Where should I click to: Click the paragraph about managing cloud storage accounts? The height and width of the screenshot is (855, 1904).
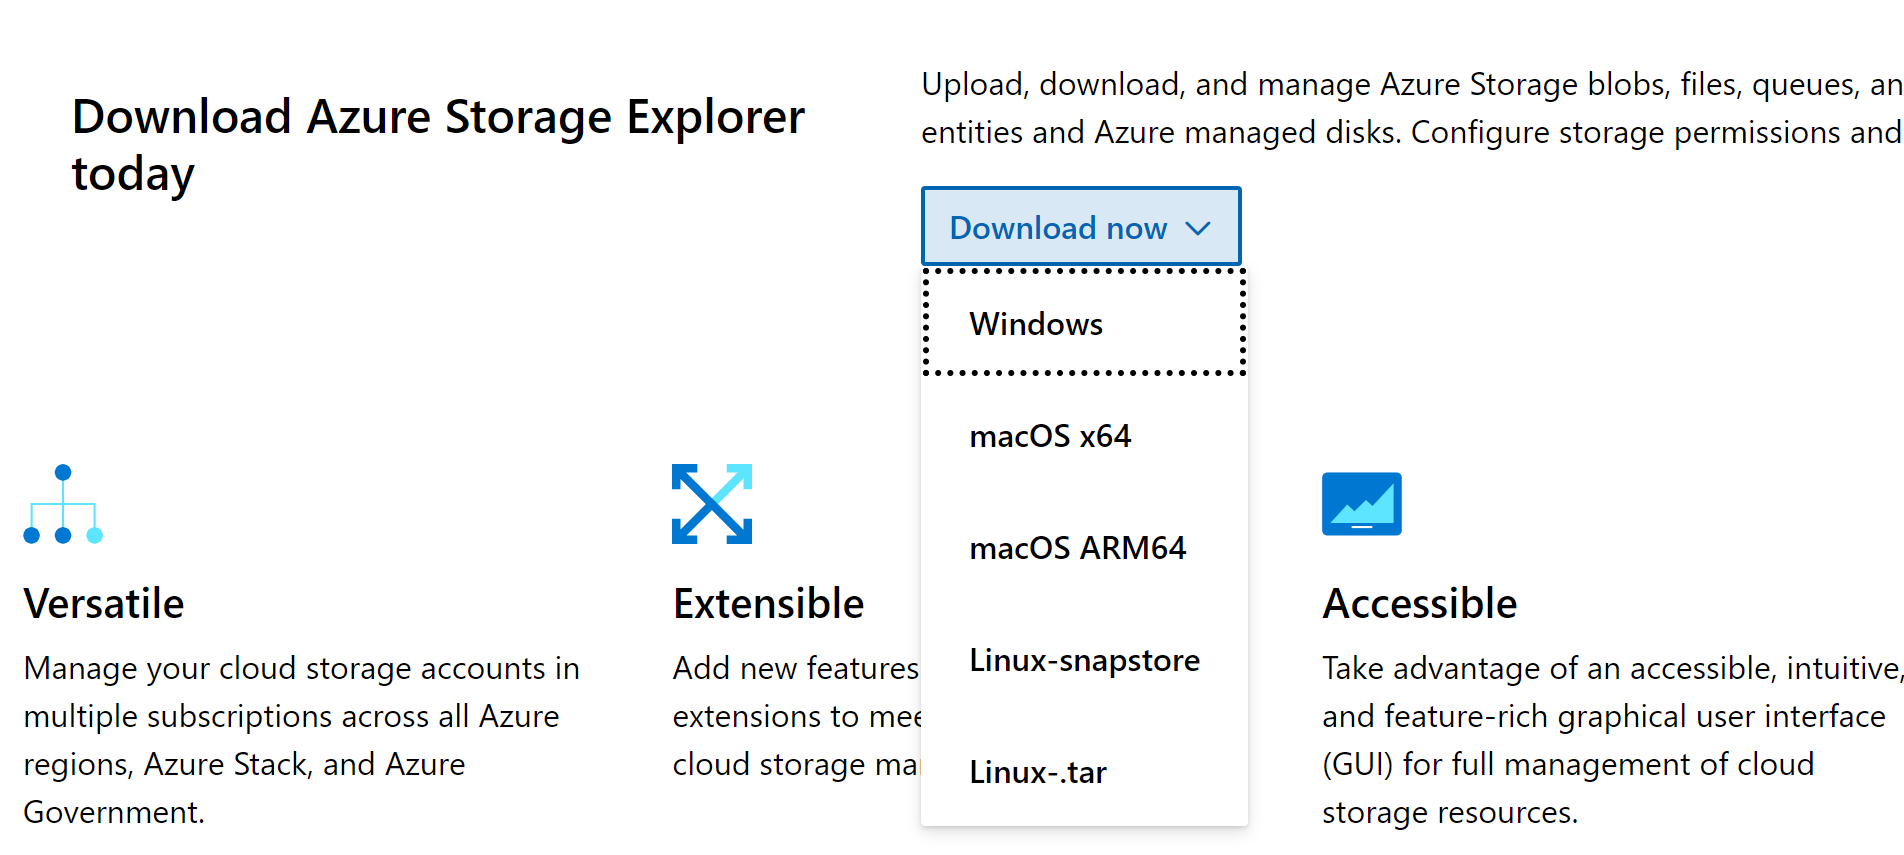300,740
